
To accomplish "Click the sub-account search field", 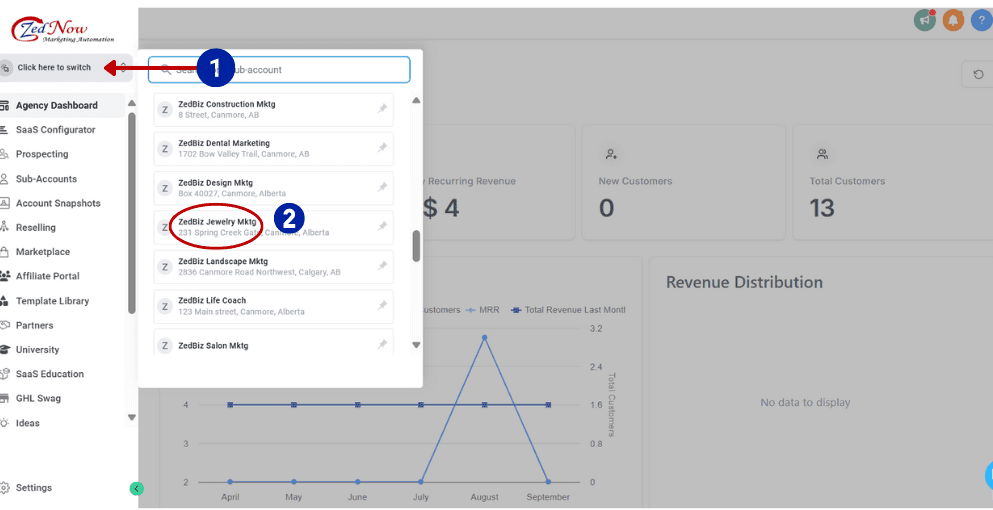I will pyautogui.click(x=279, y=70).
